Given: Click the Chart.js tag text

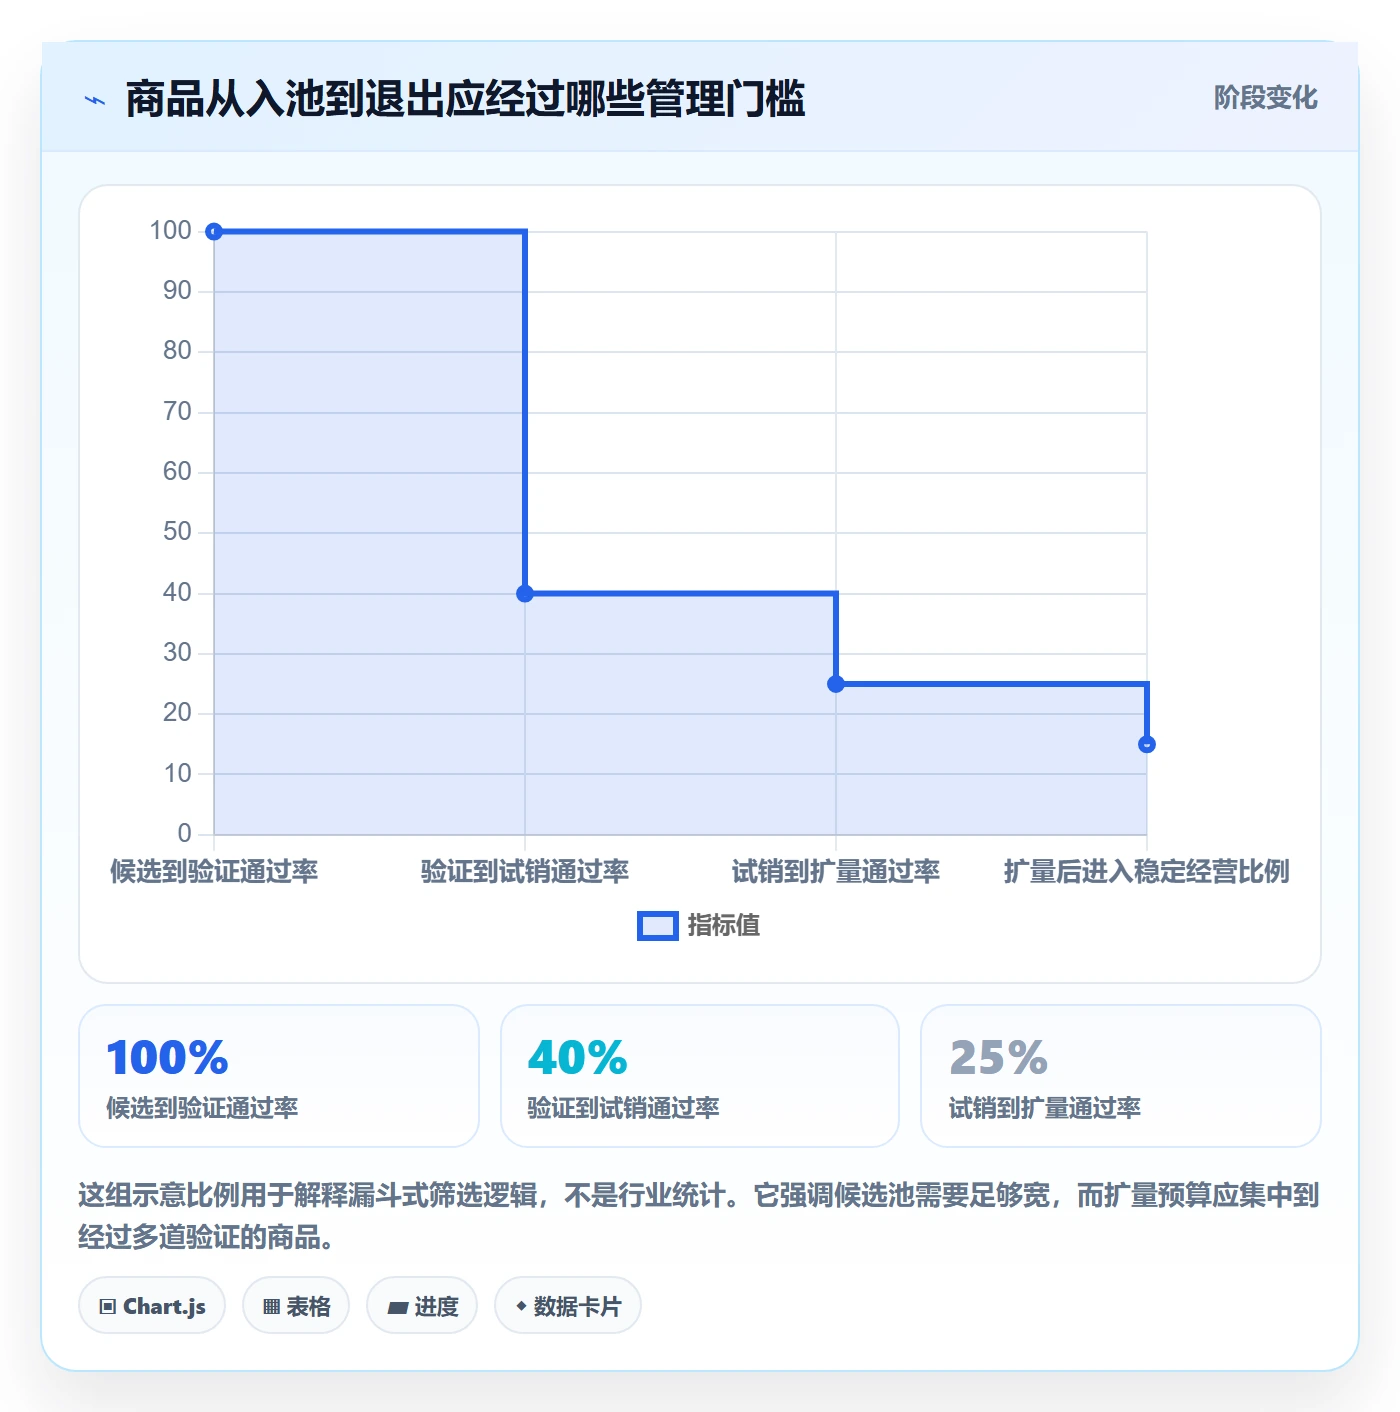Looking at the screenshot, I should (164, 1306).
